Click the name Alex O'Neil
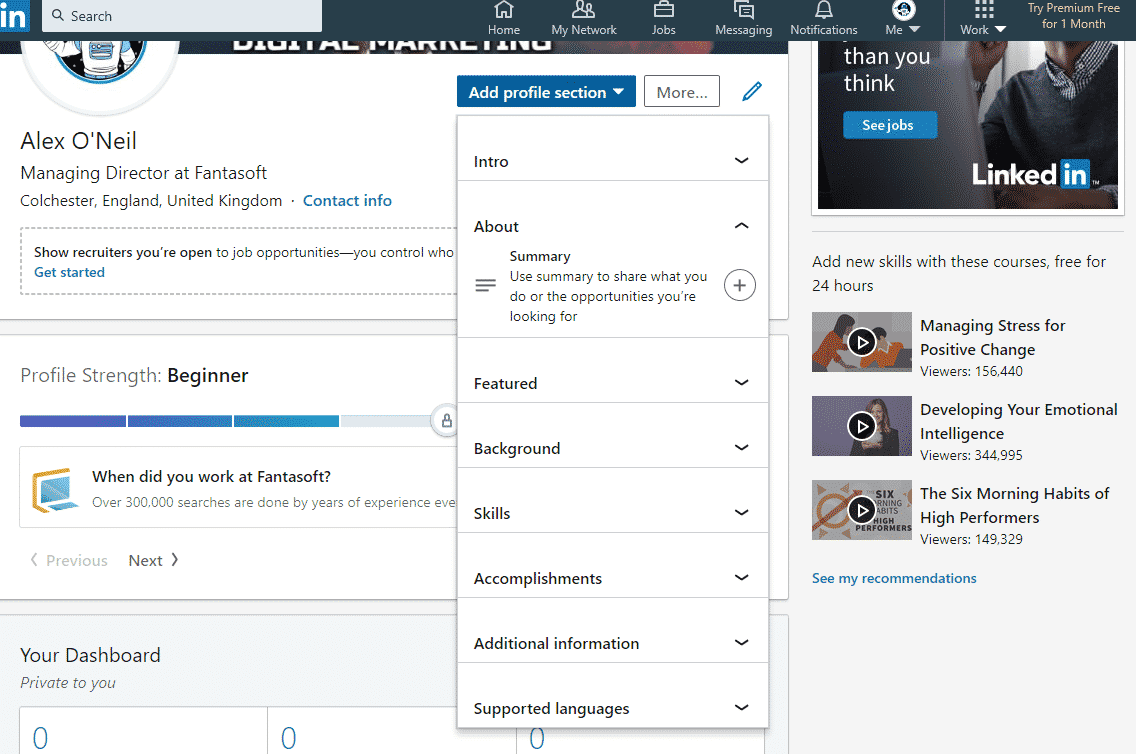Viewport: 1136px width, 754px height. tap(78, 141)
